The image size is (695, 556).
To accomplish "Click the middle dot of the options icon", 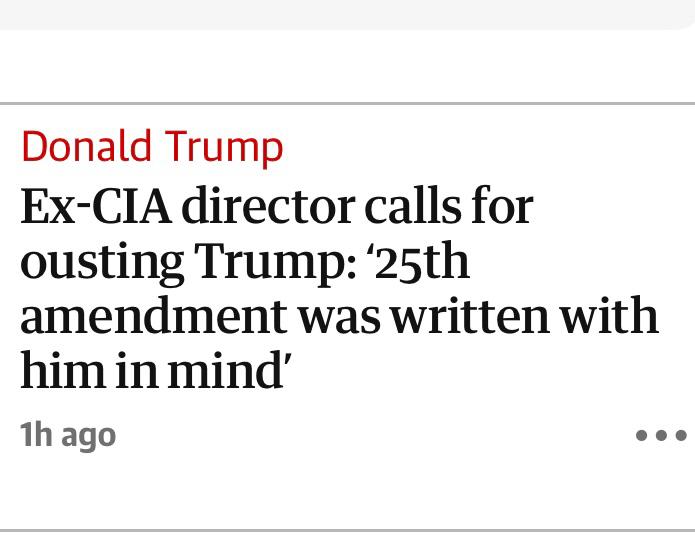I will 661,435.
